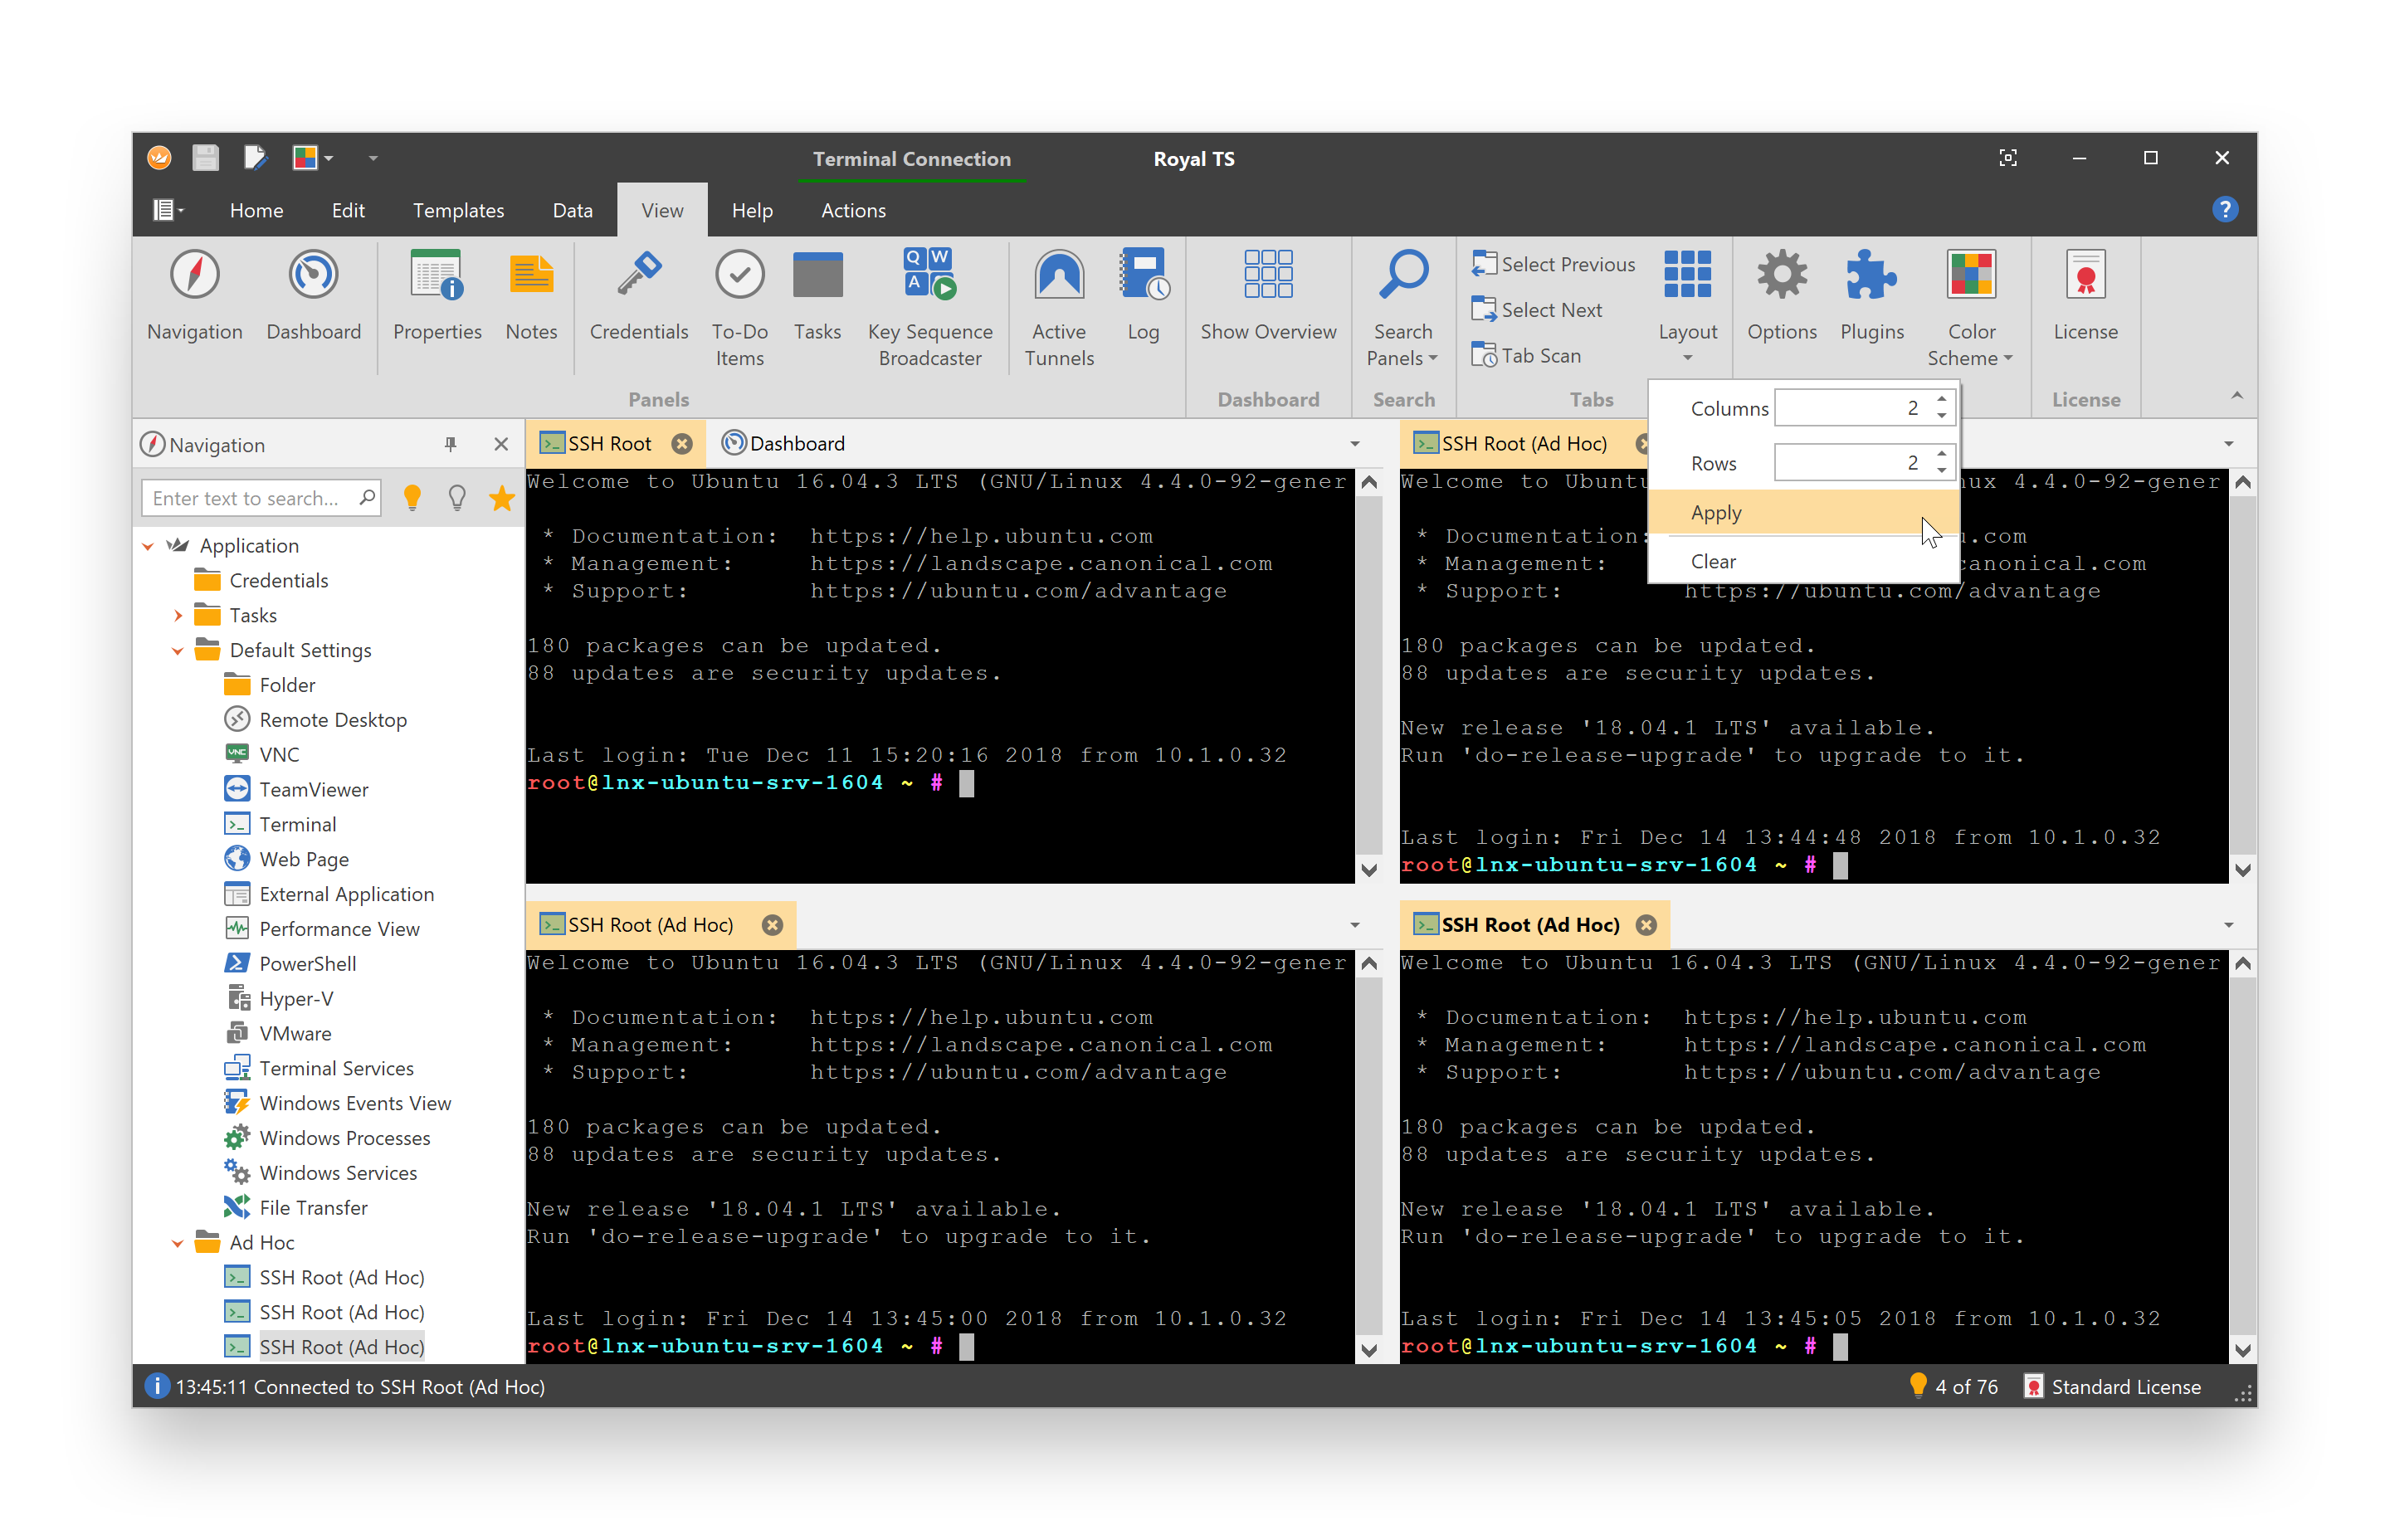Toggle the favorites star filter

502,498
